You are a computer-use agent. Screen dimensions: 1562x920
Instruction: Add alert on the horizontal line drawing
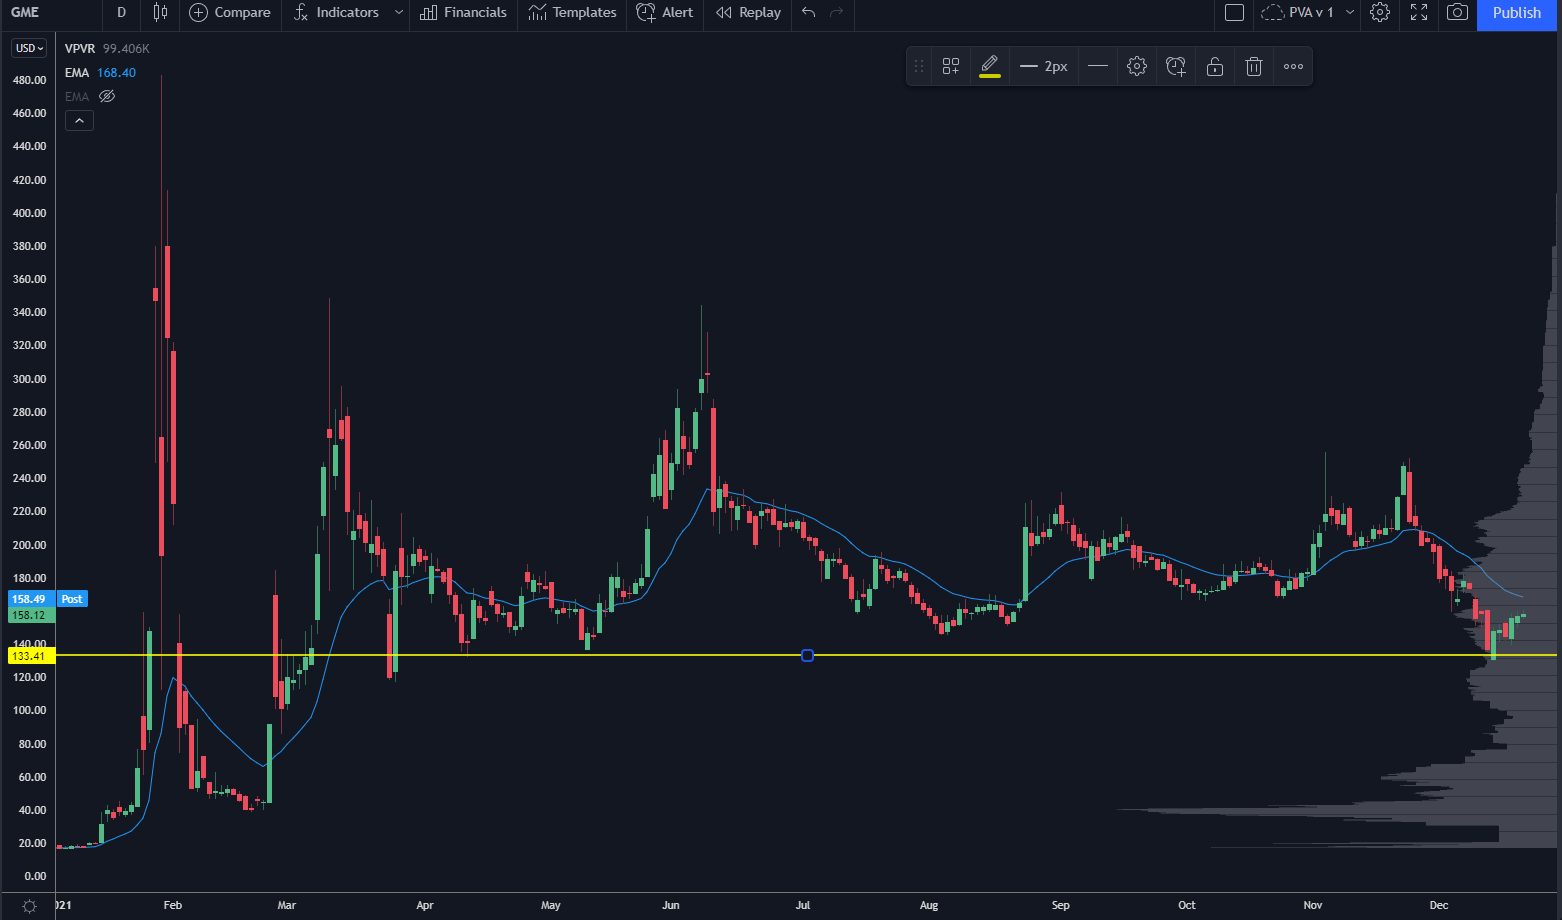tap(1176, 66)
